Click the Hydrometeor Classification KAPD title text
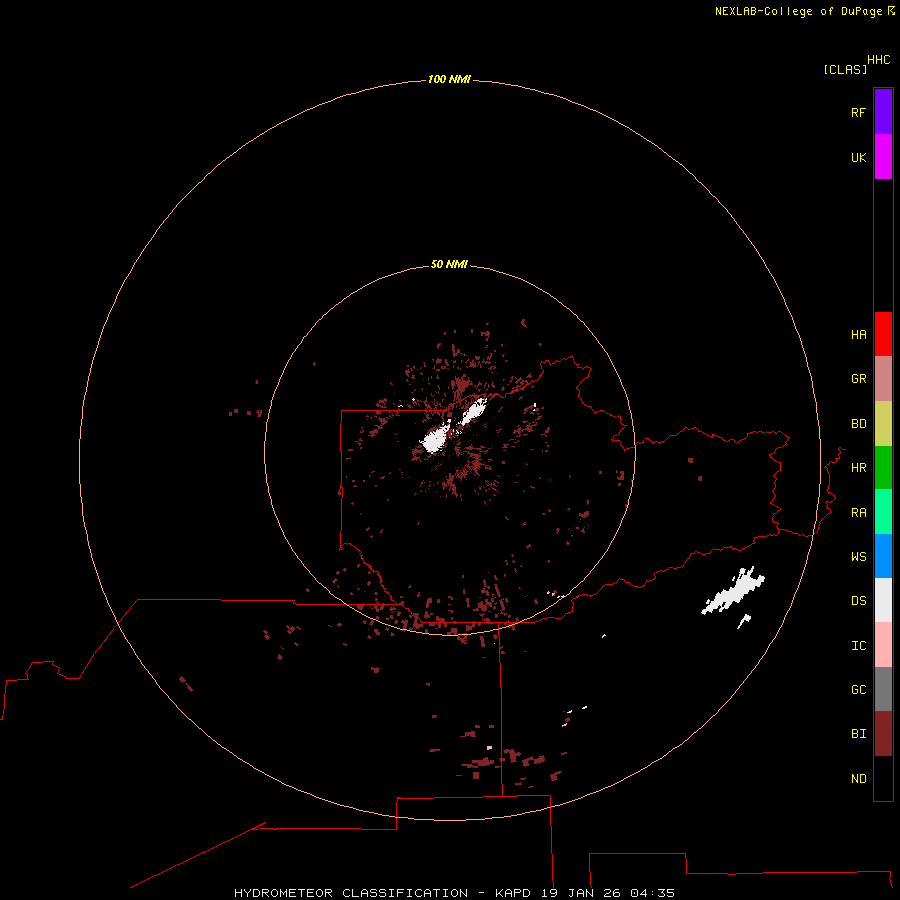 click(x=454, y=893)
